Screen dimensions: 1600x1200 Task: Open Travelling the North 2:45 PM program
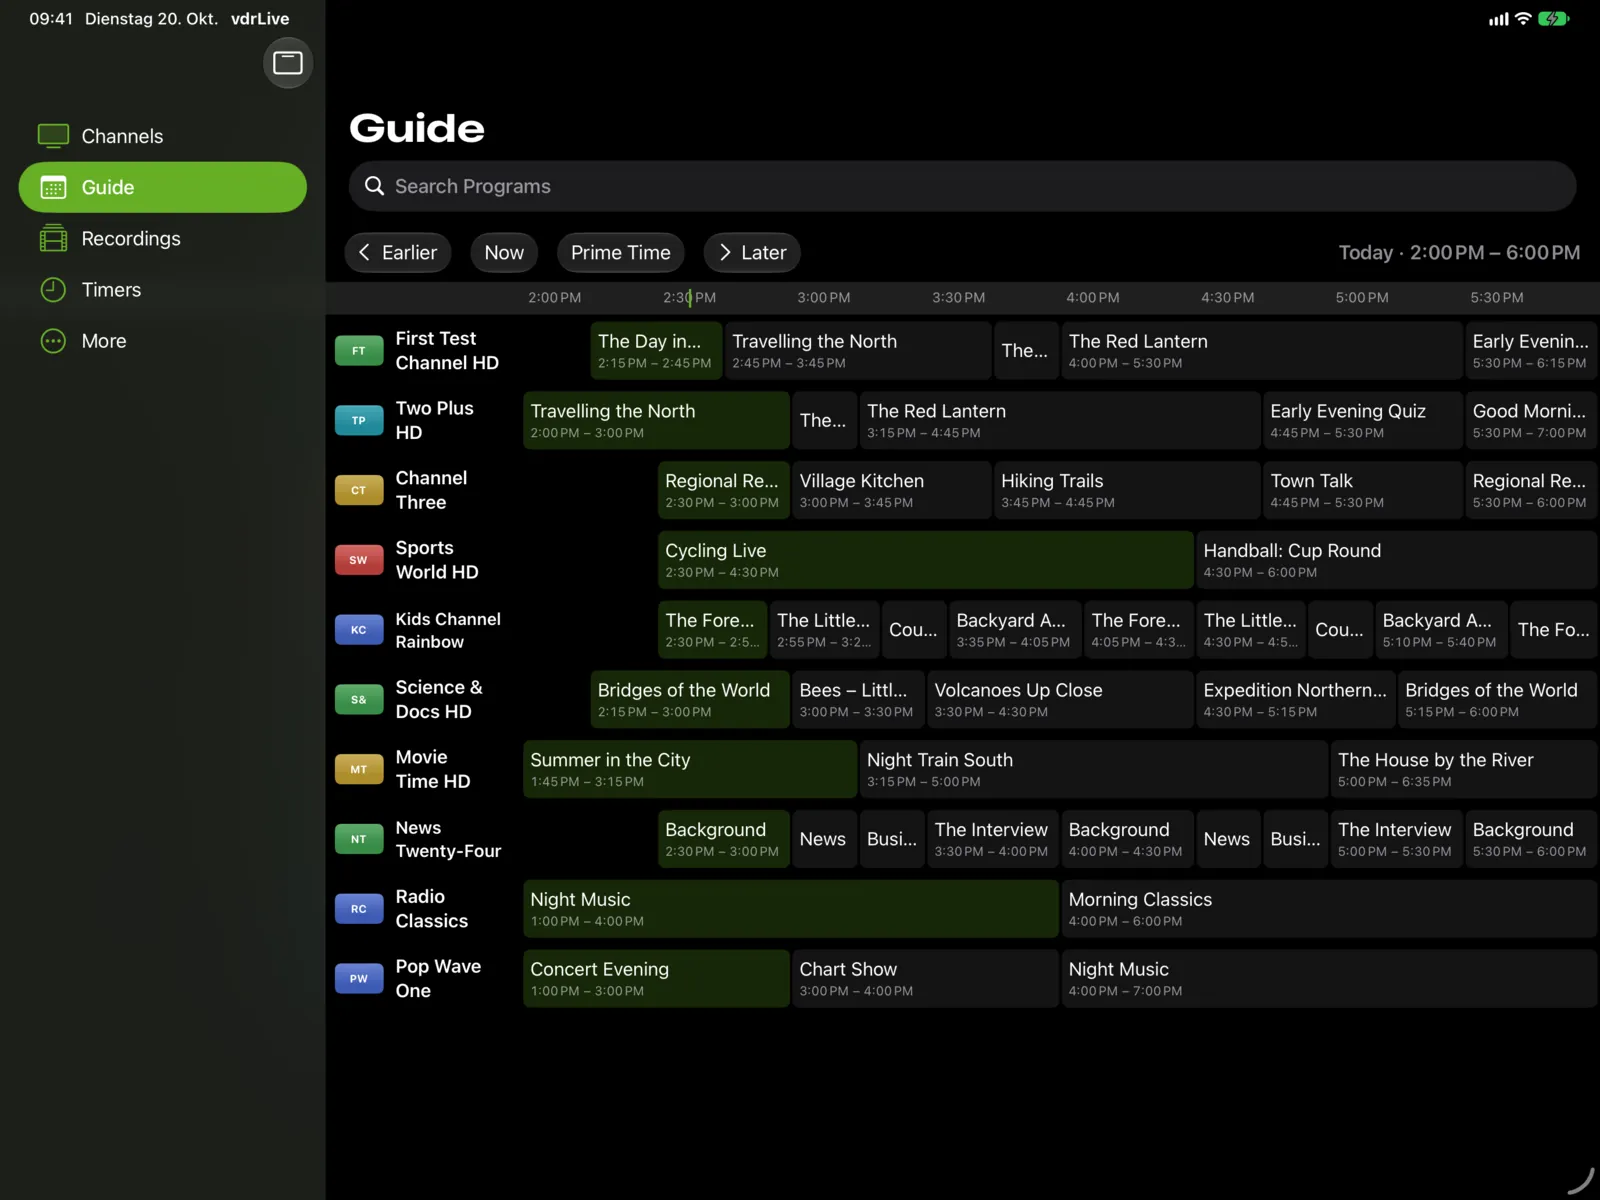pos(858,351)
